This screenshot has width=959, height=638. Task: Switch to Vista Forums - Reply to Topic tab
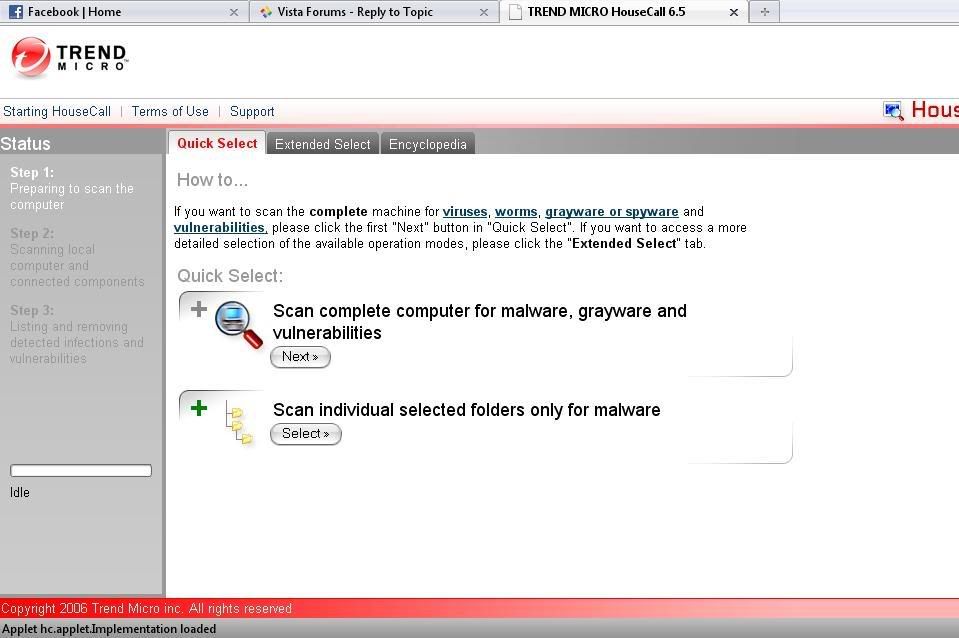(374, 12)
